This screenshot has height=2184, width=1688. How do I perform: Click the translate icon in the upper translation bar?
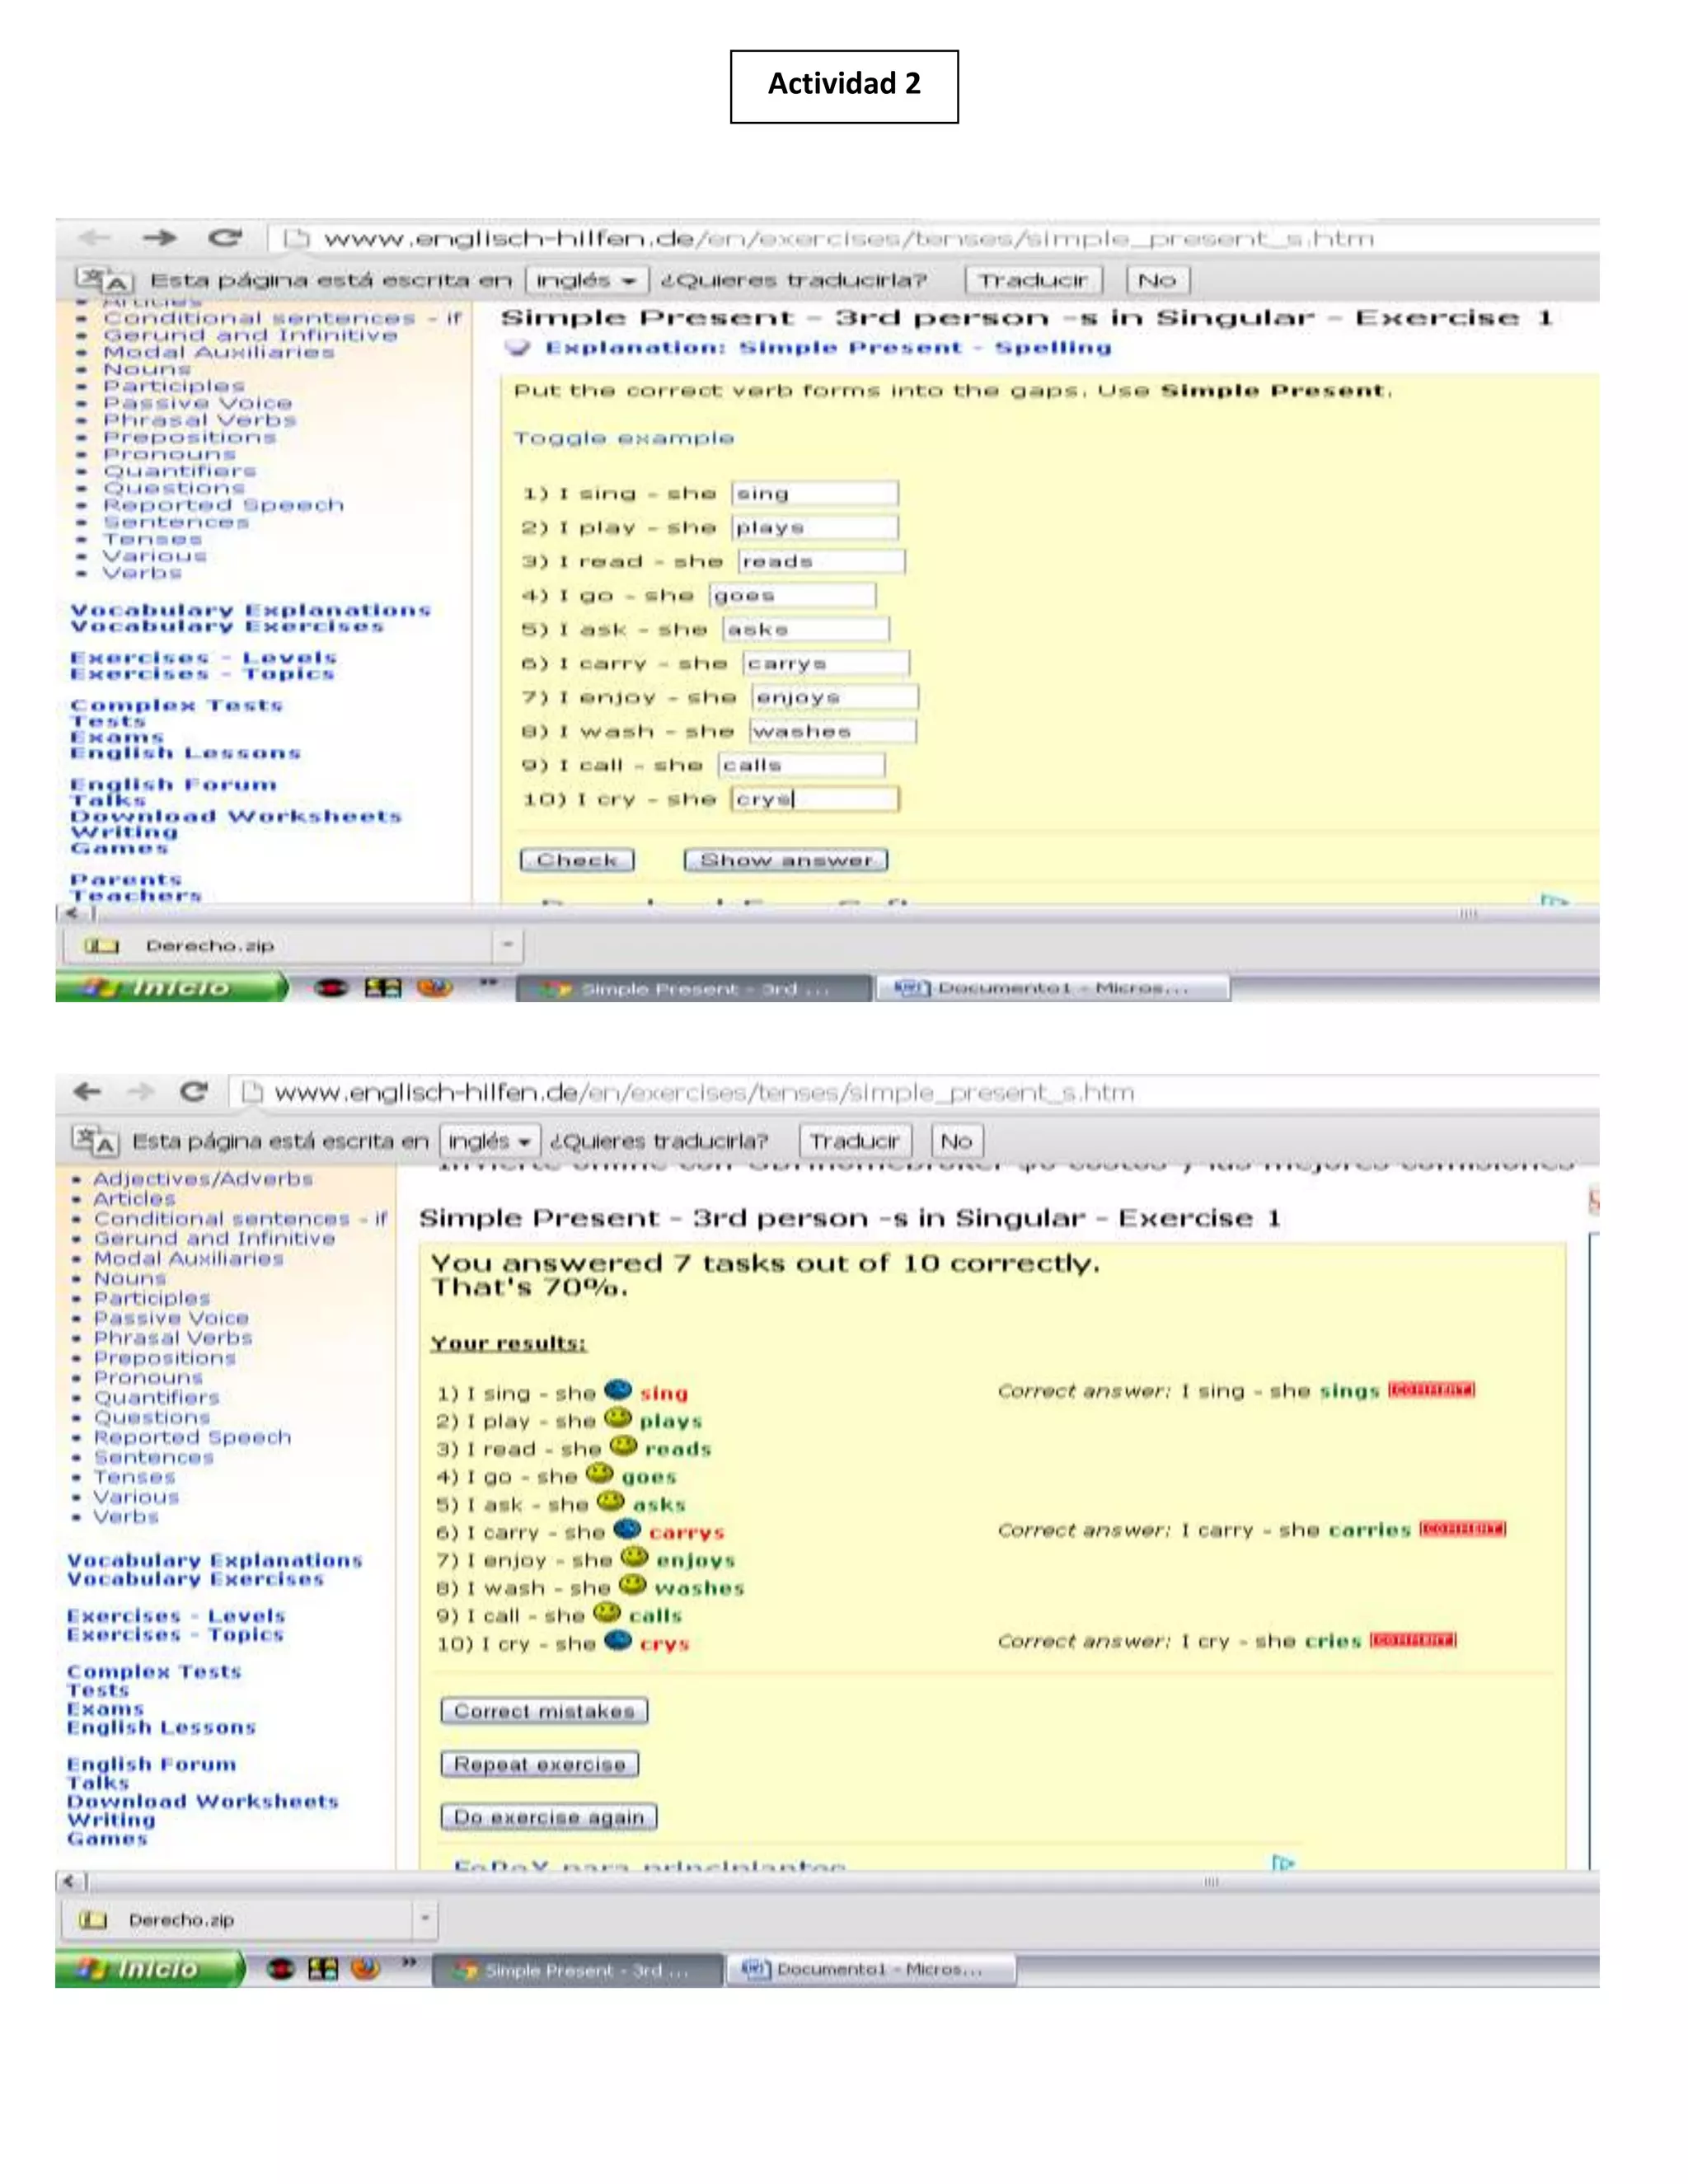click(103, 280)
